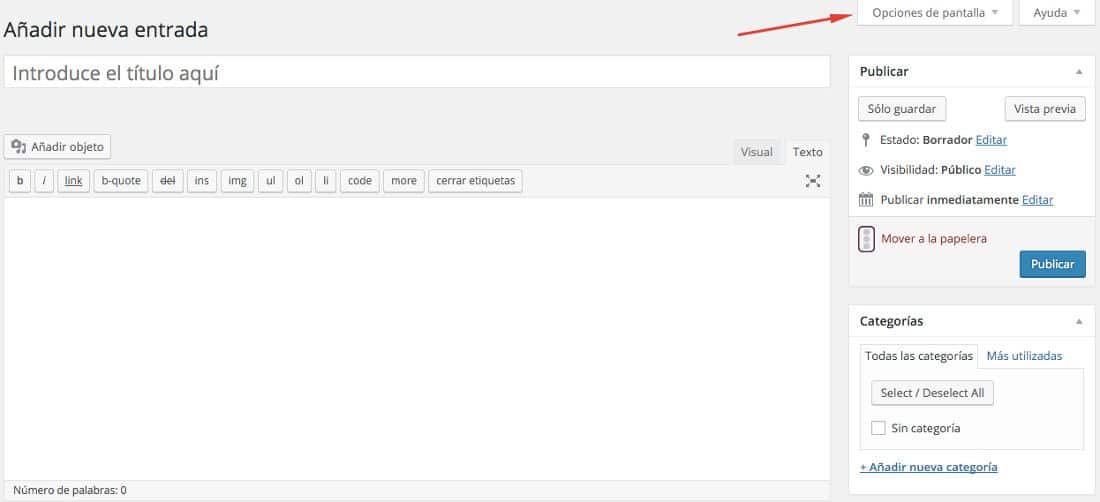Viewport: 1100px width, 502px height.
Task: Insert image tag with img button
Action: pos(237,181)
